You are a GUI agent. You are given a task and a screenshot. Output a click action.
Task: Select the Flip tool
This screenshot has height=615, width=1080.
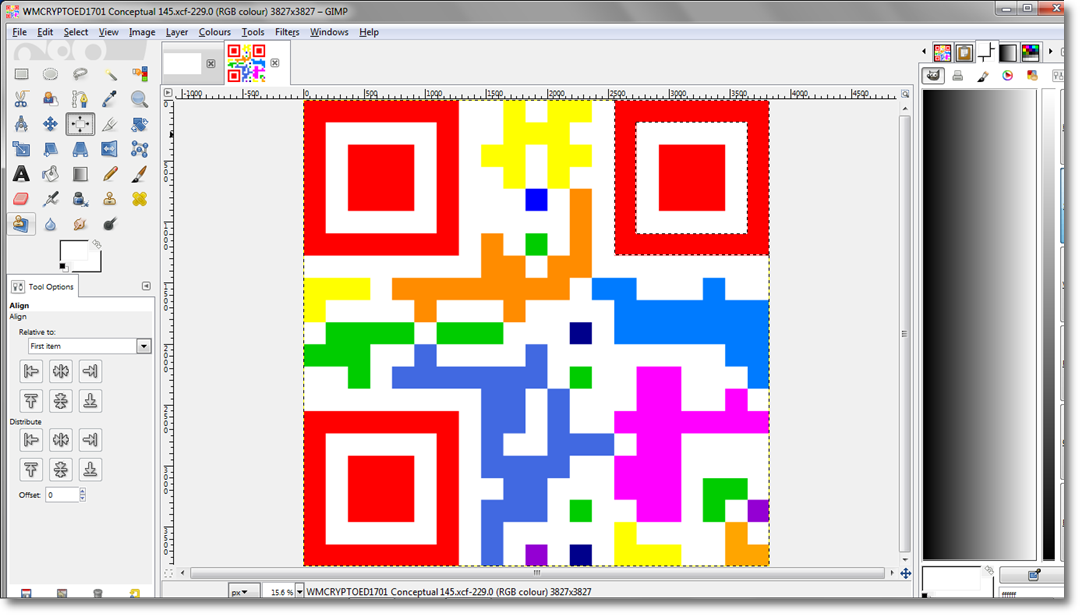110,149
